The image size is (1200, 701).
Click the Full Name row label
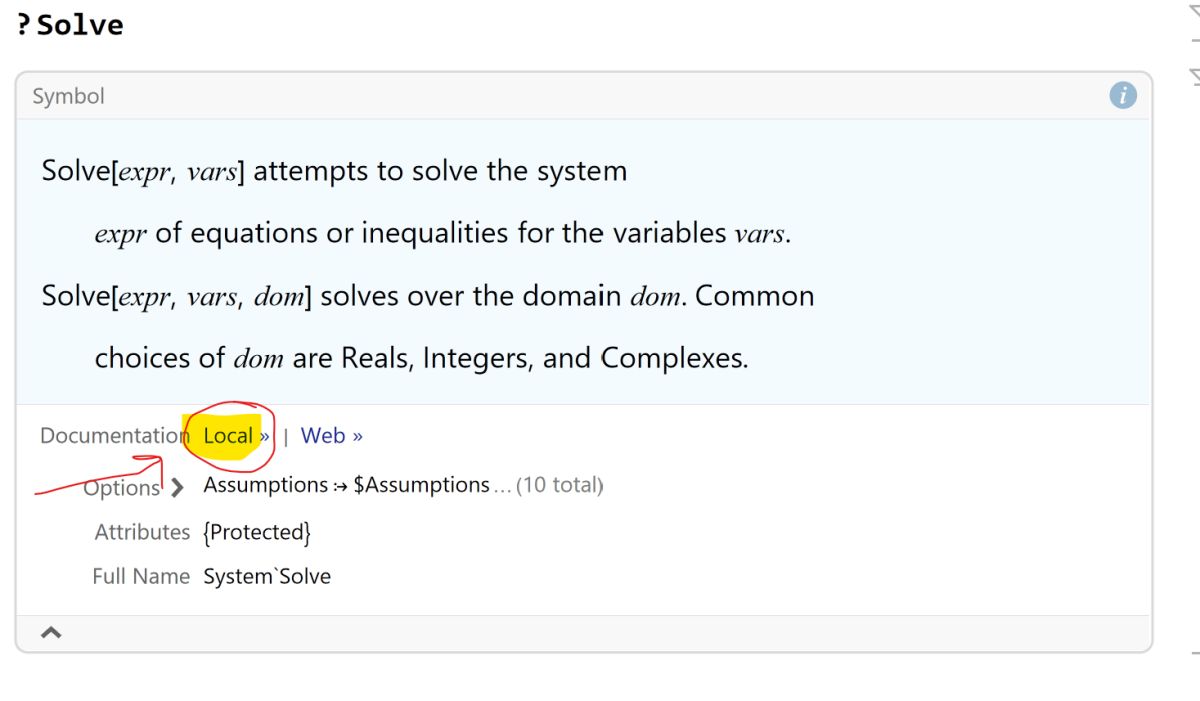(x=141, y=576)
